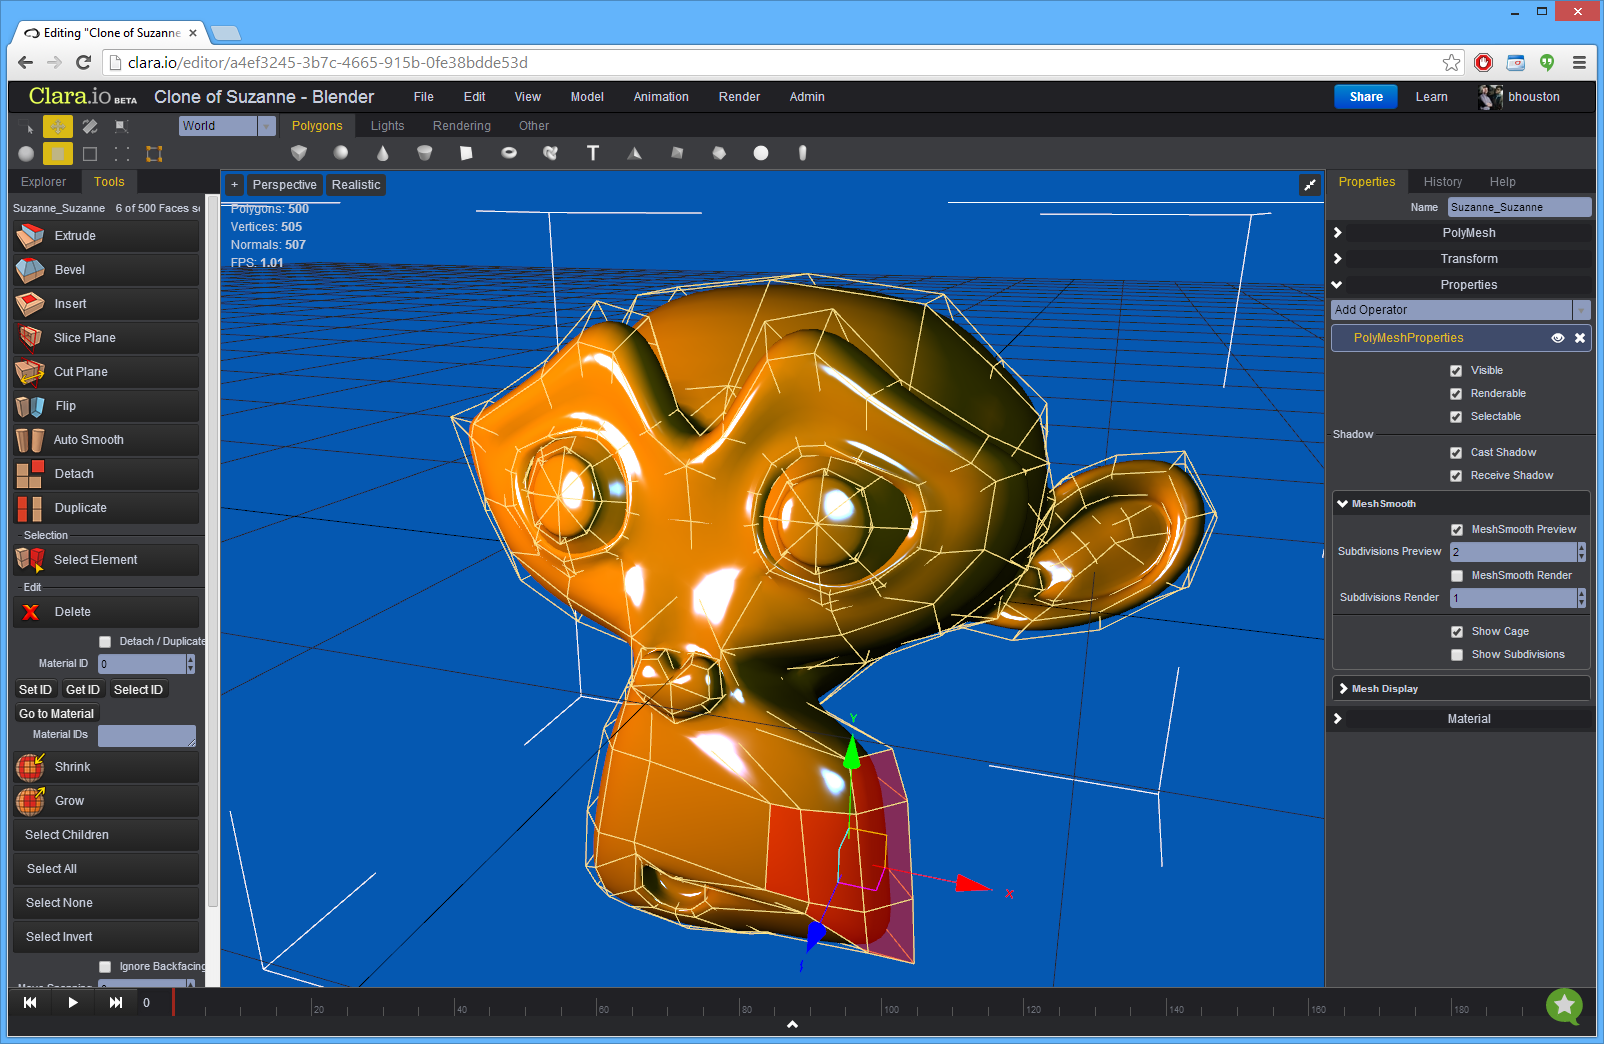This screenshot has width=1604, height=1044.
Task: Select the Bevel tool
Action: pos(105,269)
